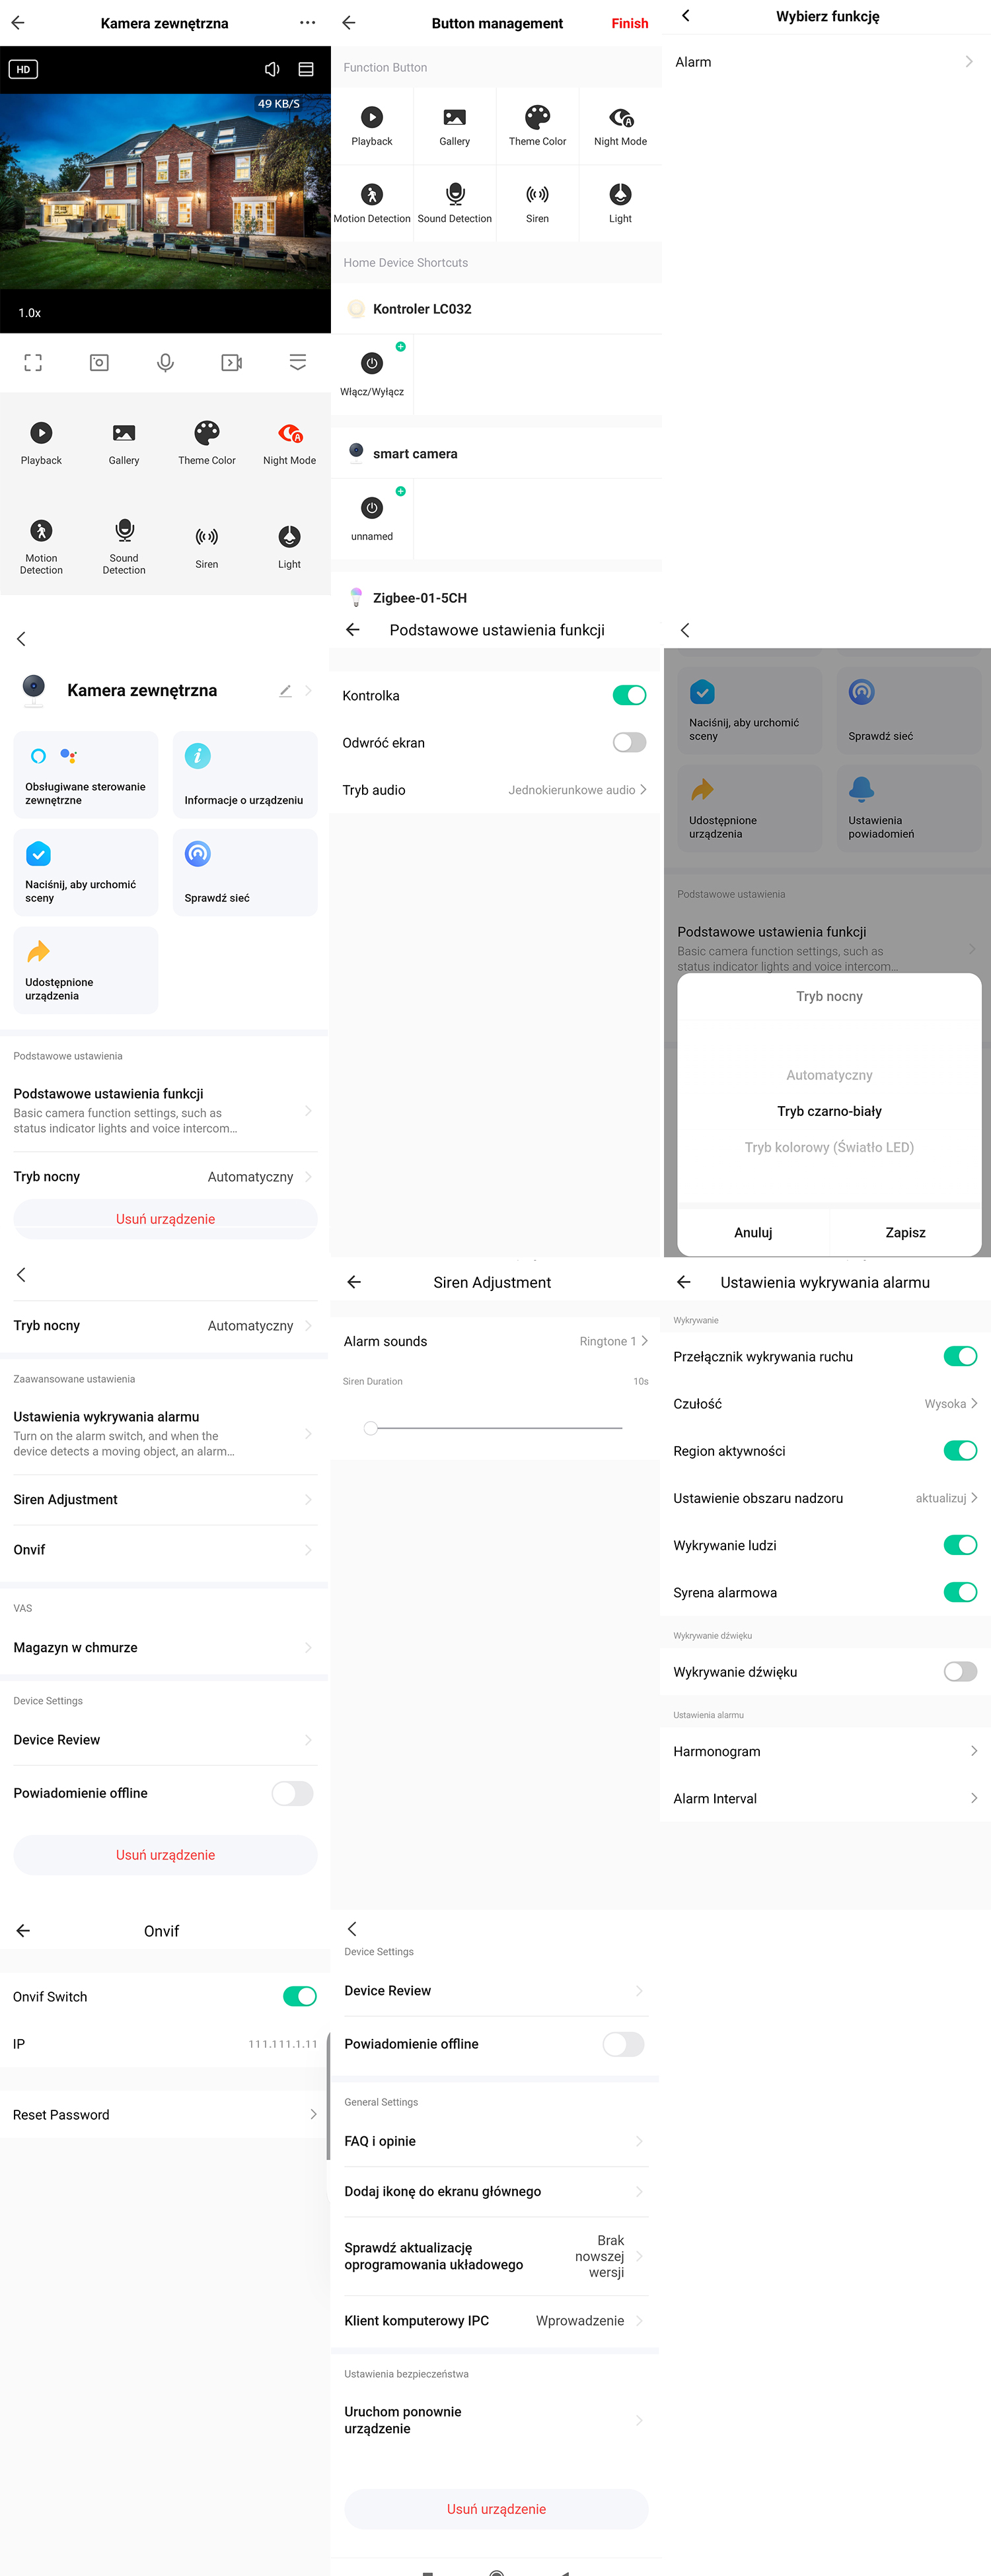Open the three-dot menu for Kamera zewnętrzna
The image size is (991, 2576).
307,23
